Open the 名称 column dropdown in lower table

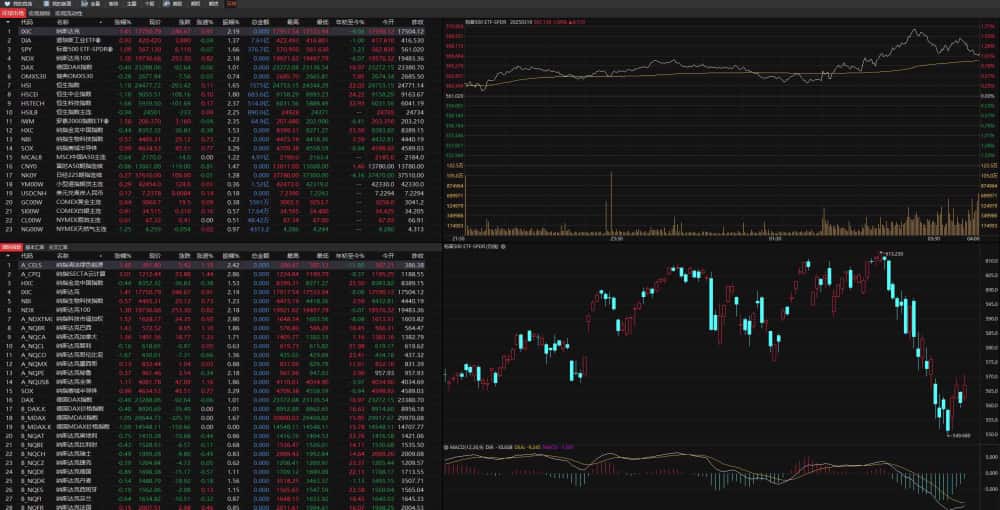click(x=100, y=256)
